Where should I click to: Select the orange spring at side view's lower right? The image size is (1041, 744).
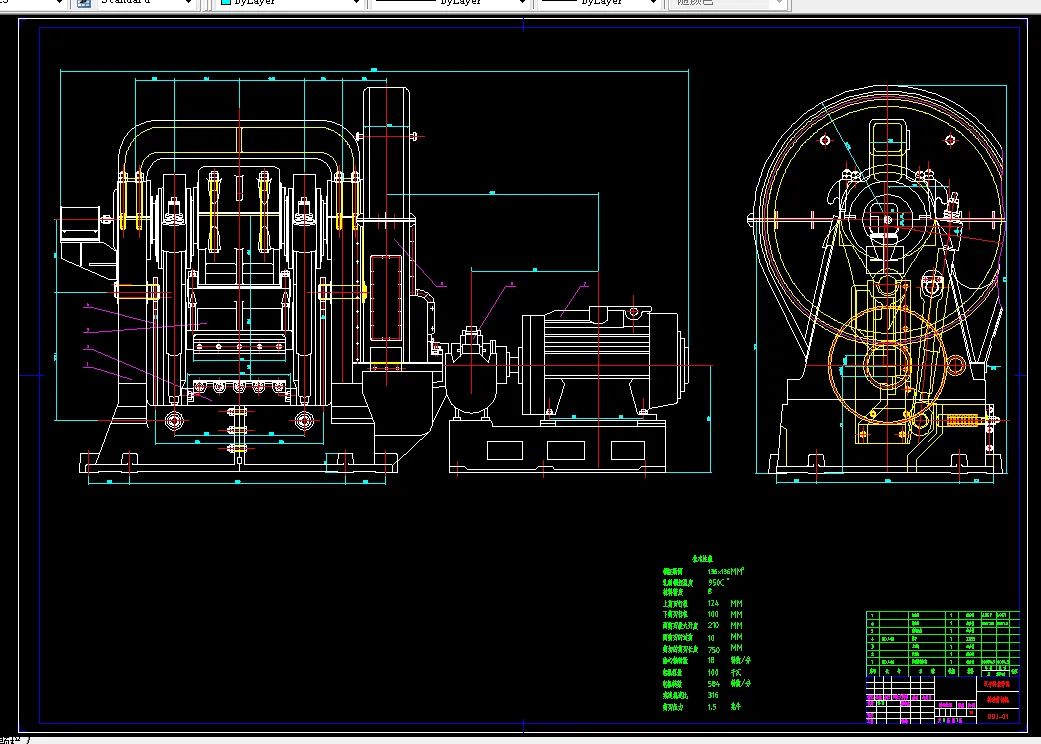coord(961,421)
